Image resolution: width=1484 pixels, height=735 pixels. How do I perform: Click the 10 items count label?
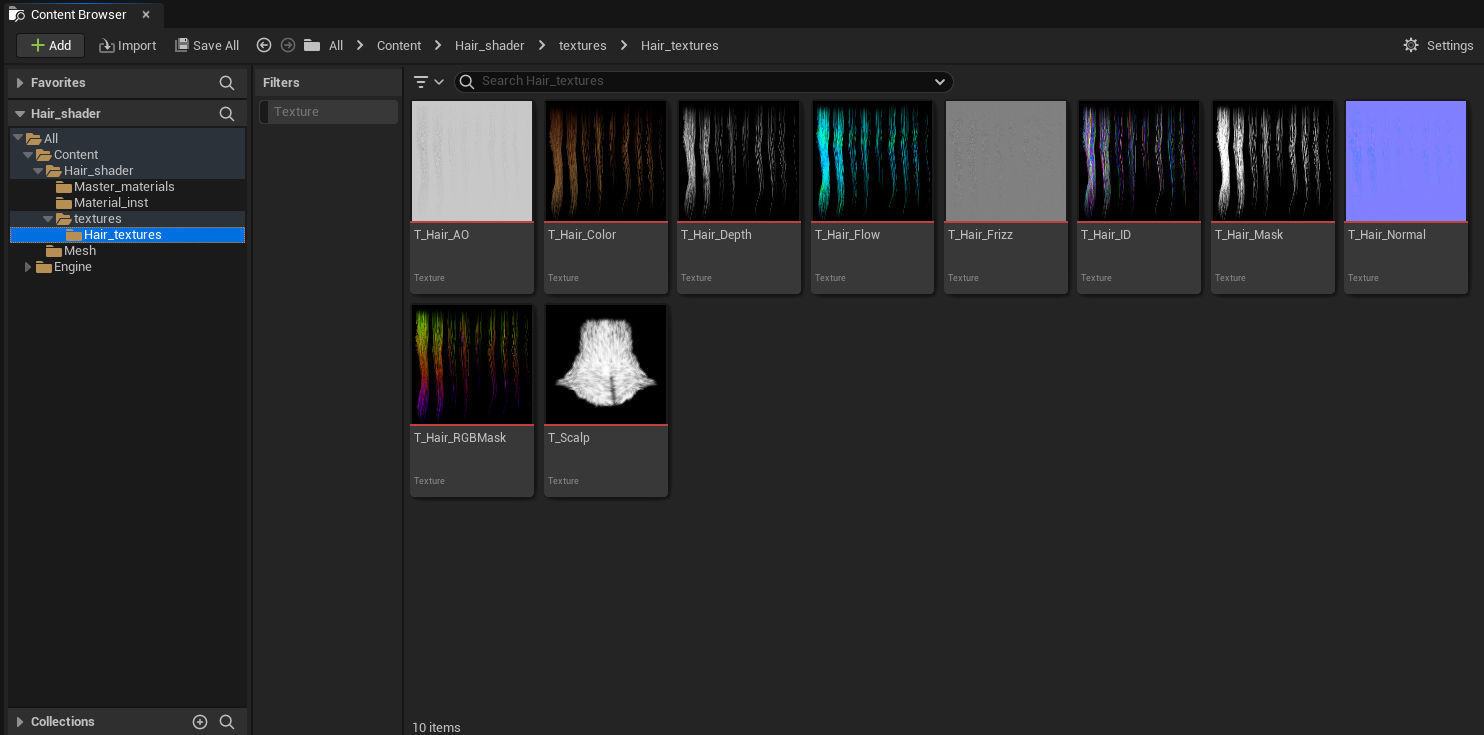click(x=436, y=727)
